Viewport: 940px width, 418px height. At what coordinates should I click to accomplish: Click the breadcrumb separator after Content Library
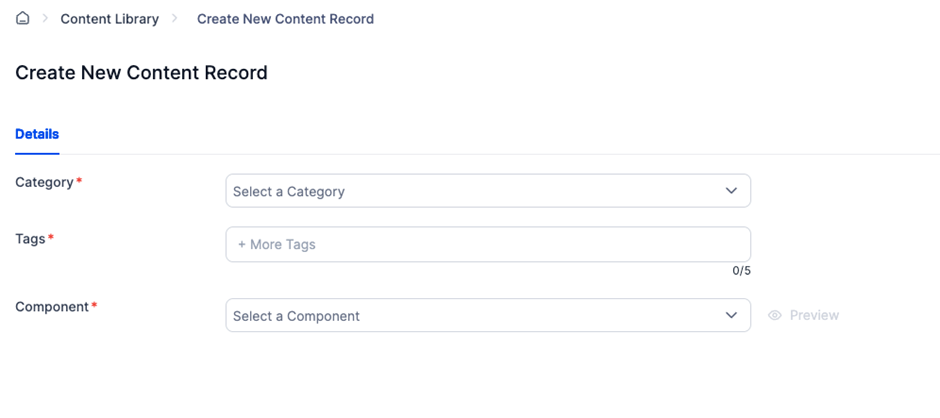[175, 19]
